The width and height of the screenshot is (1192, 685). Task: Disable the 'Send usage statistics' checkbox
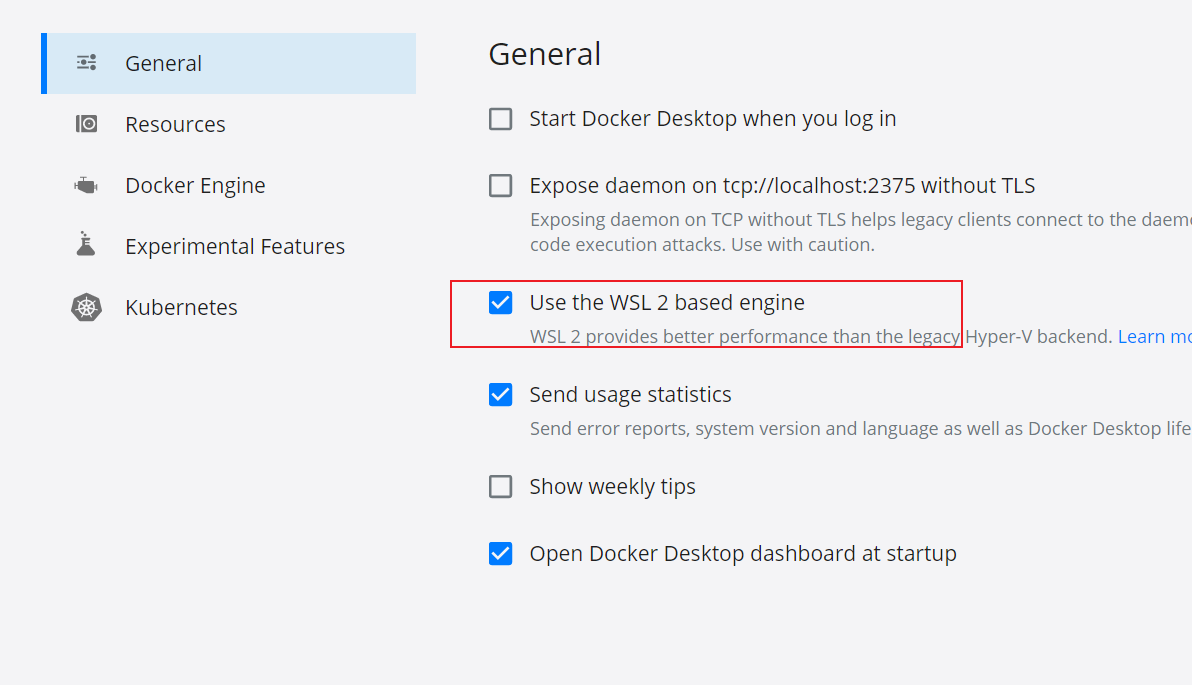point(500,395)
